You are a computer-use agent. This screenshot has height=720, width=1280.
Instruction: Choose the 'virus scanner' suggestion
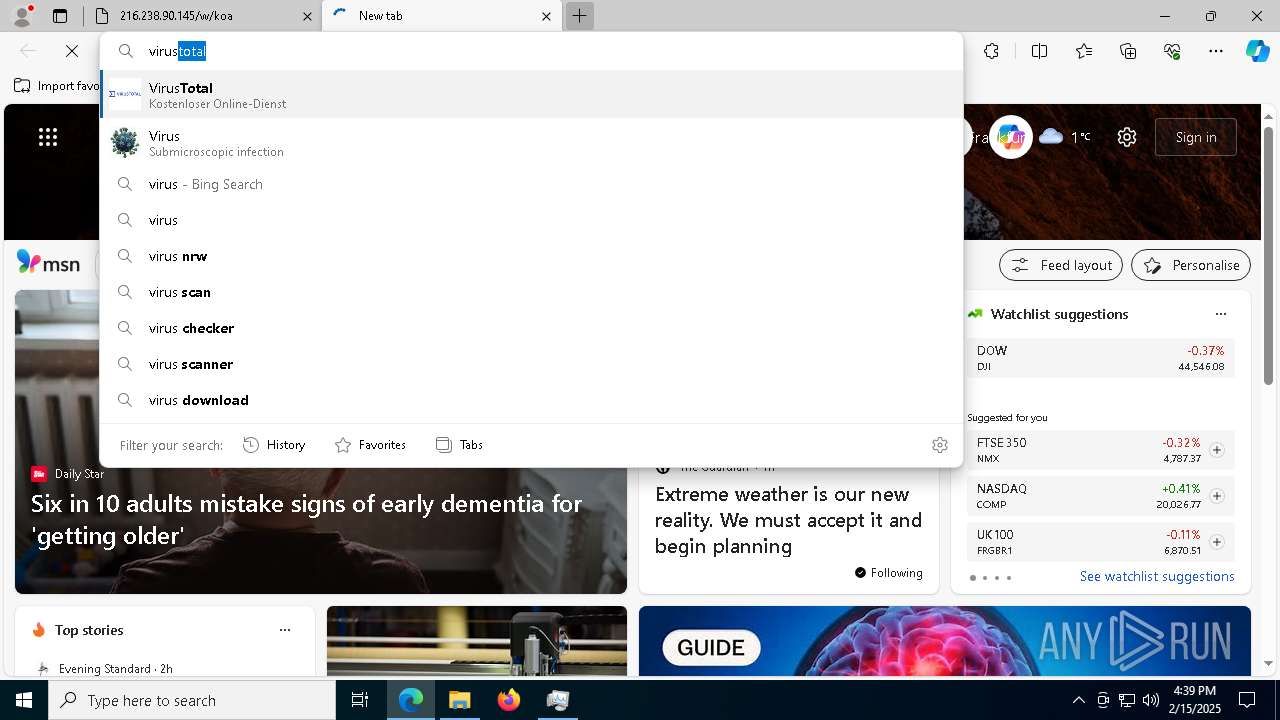click(x=531, y=364)
